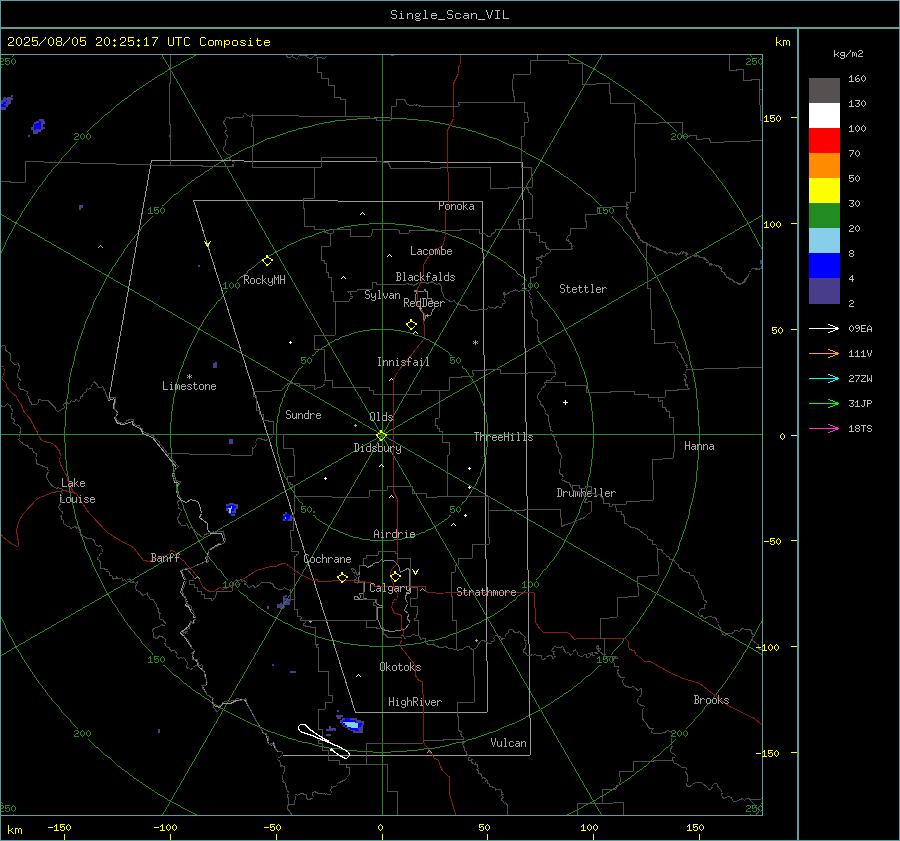Click the yellow radar marker at the Olds center
900x841 pixels.
(x=382, y=435)
